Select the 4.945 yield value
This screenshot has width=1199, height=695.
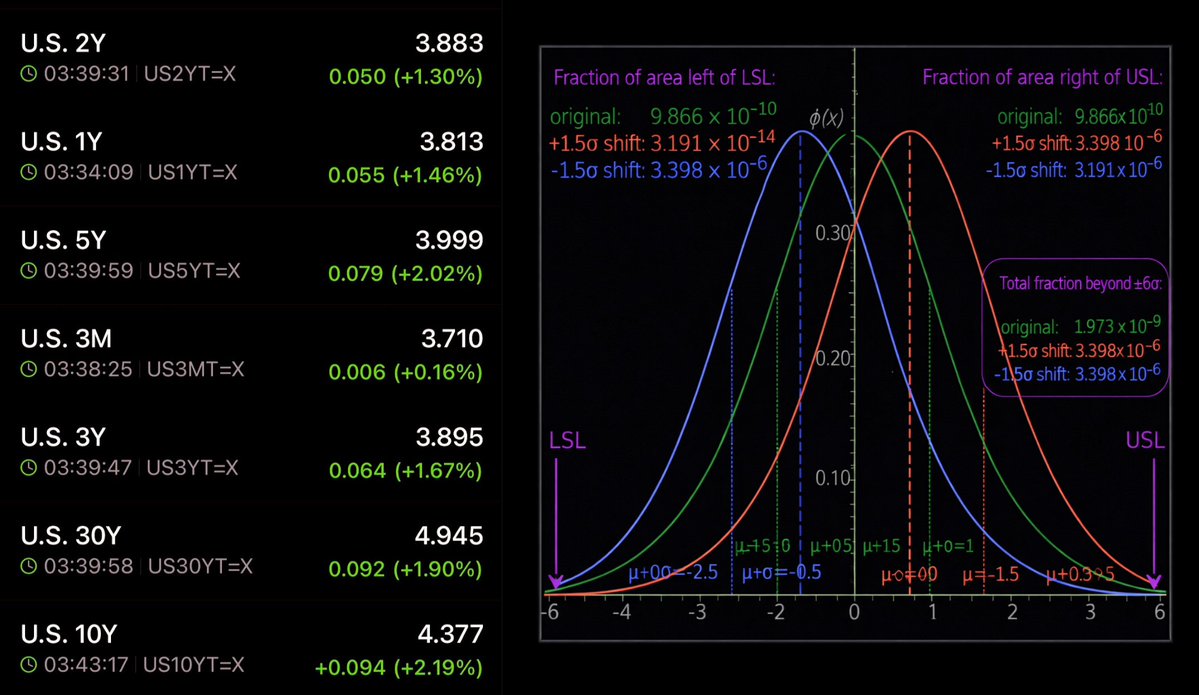tap(448, 536)
